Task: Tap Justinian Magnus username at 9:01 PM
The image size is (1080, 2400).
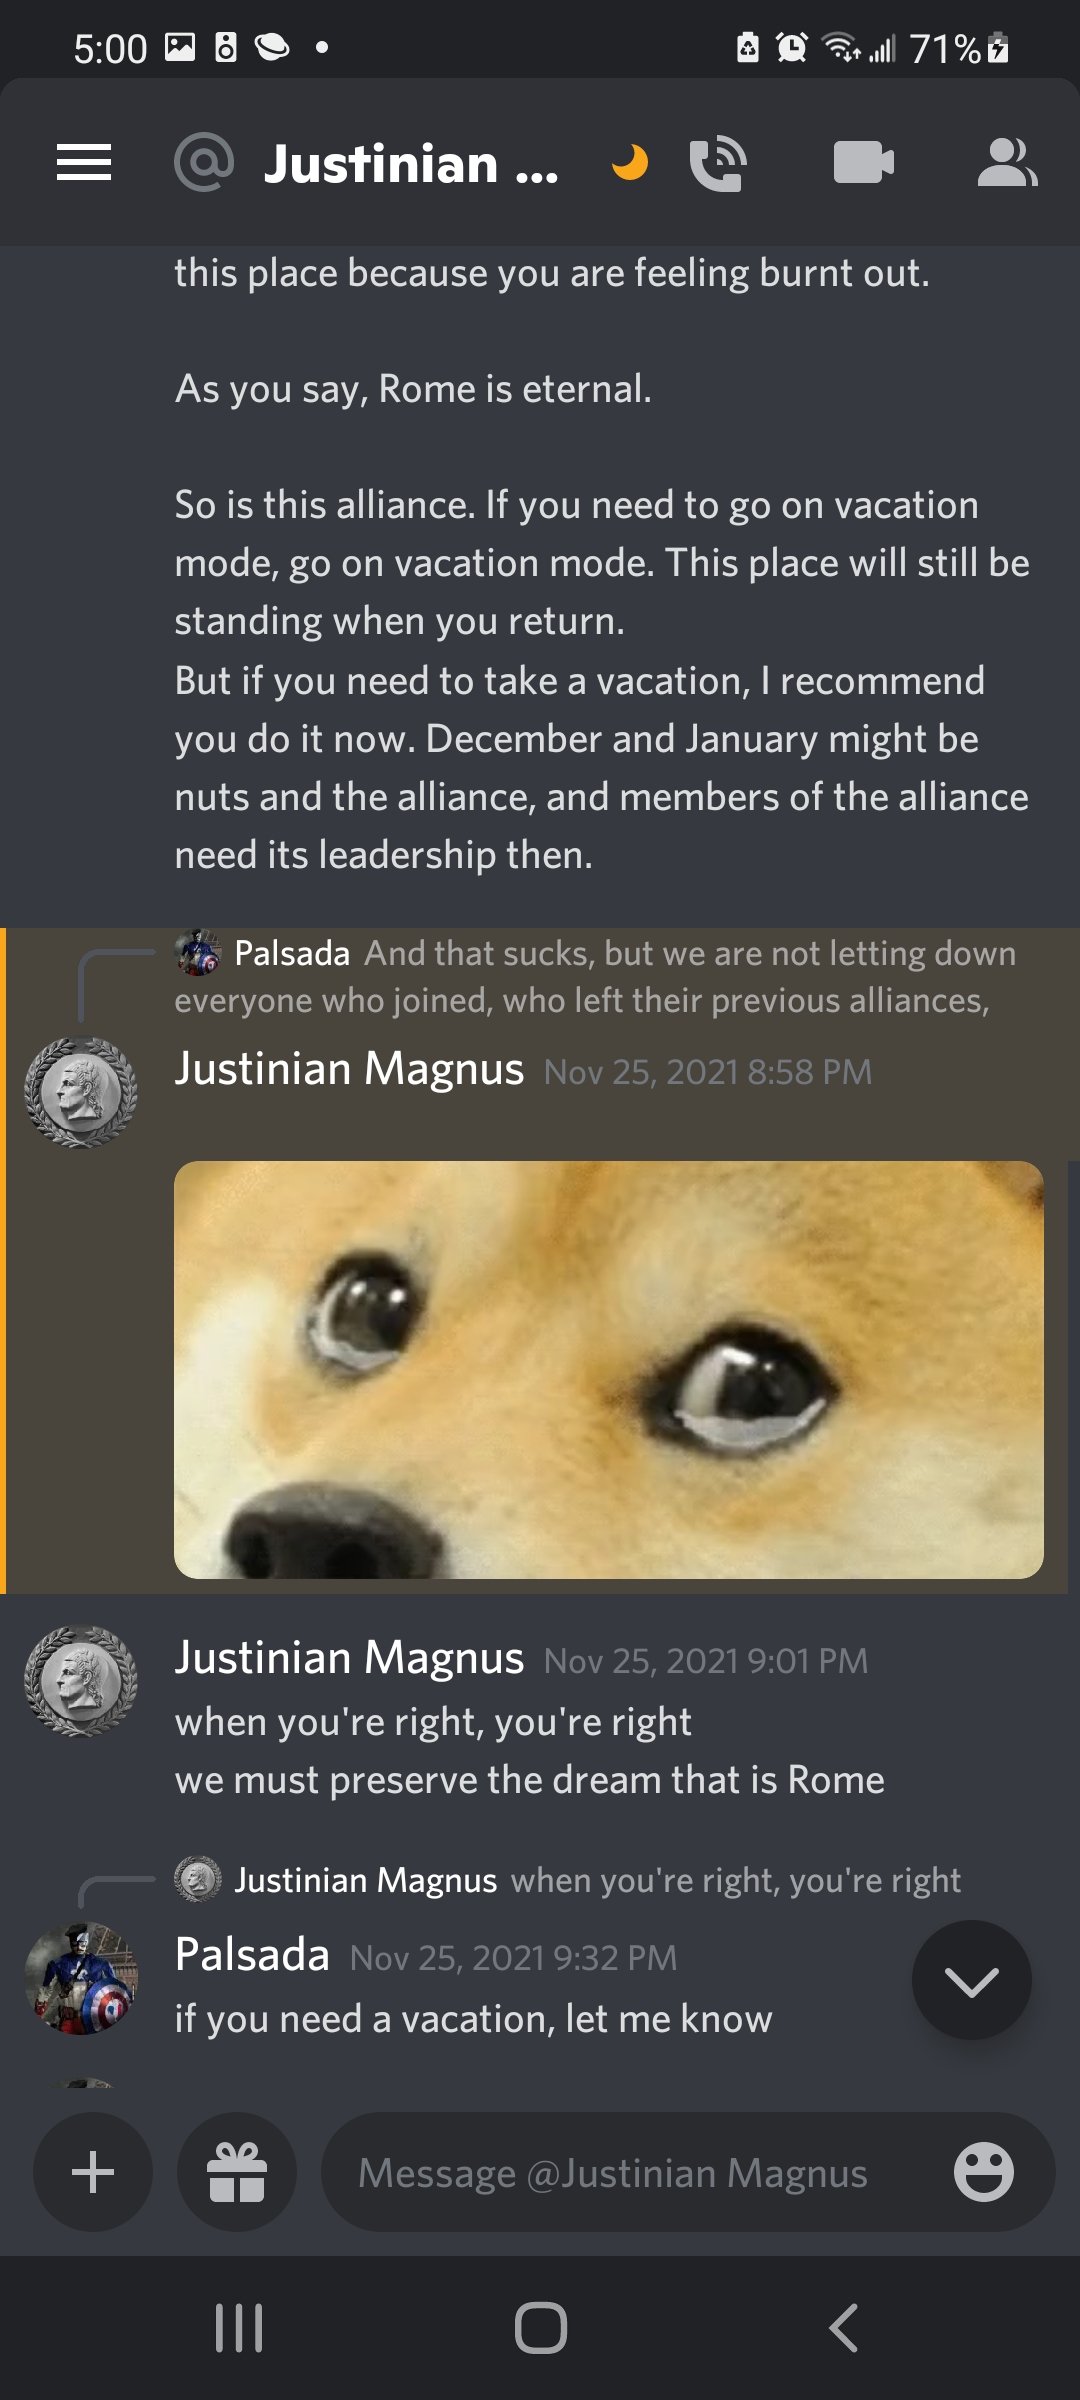Action: (349, 1657)
